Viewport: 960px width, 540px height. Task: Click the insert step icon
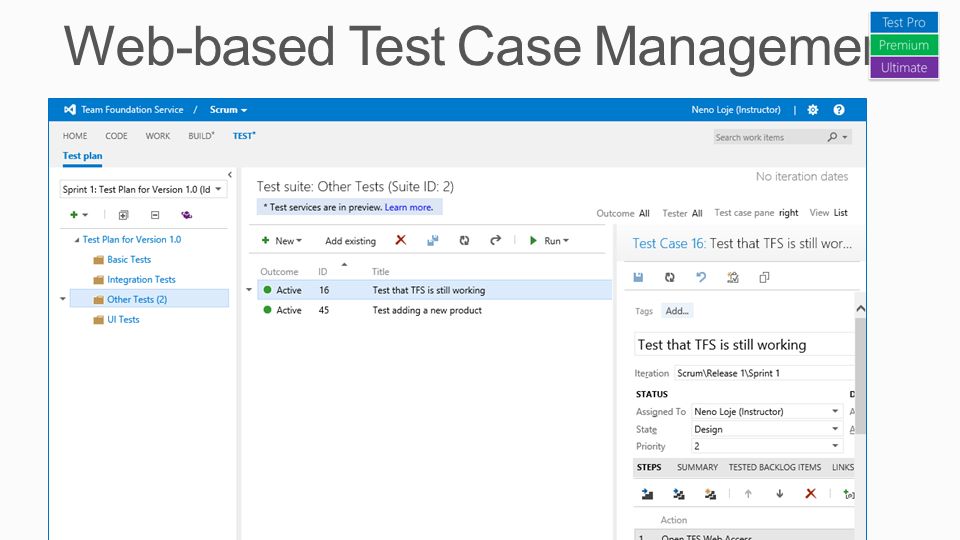click(647, 493)
